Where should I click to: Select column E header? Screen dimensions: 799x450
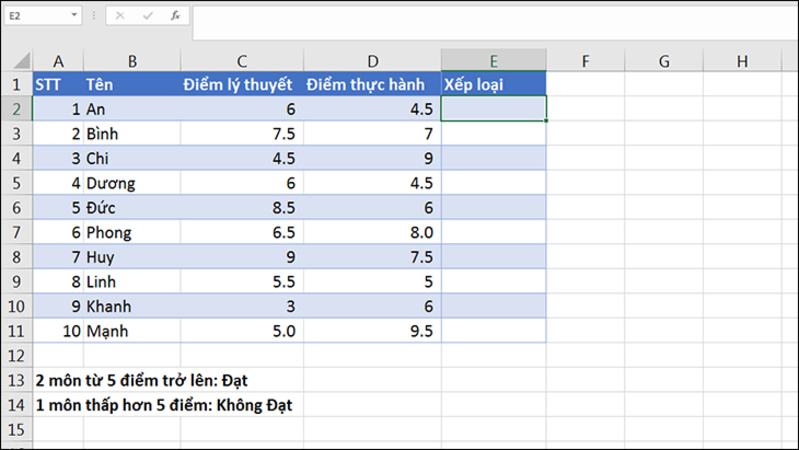click(494, 62)
